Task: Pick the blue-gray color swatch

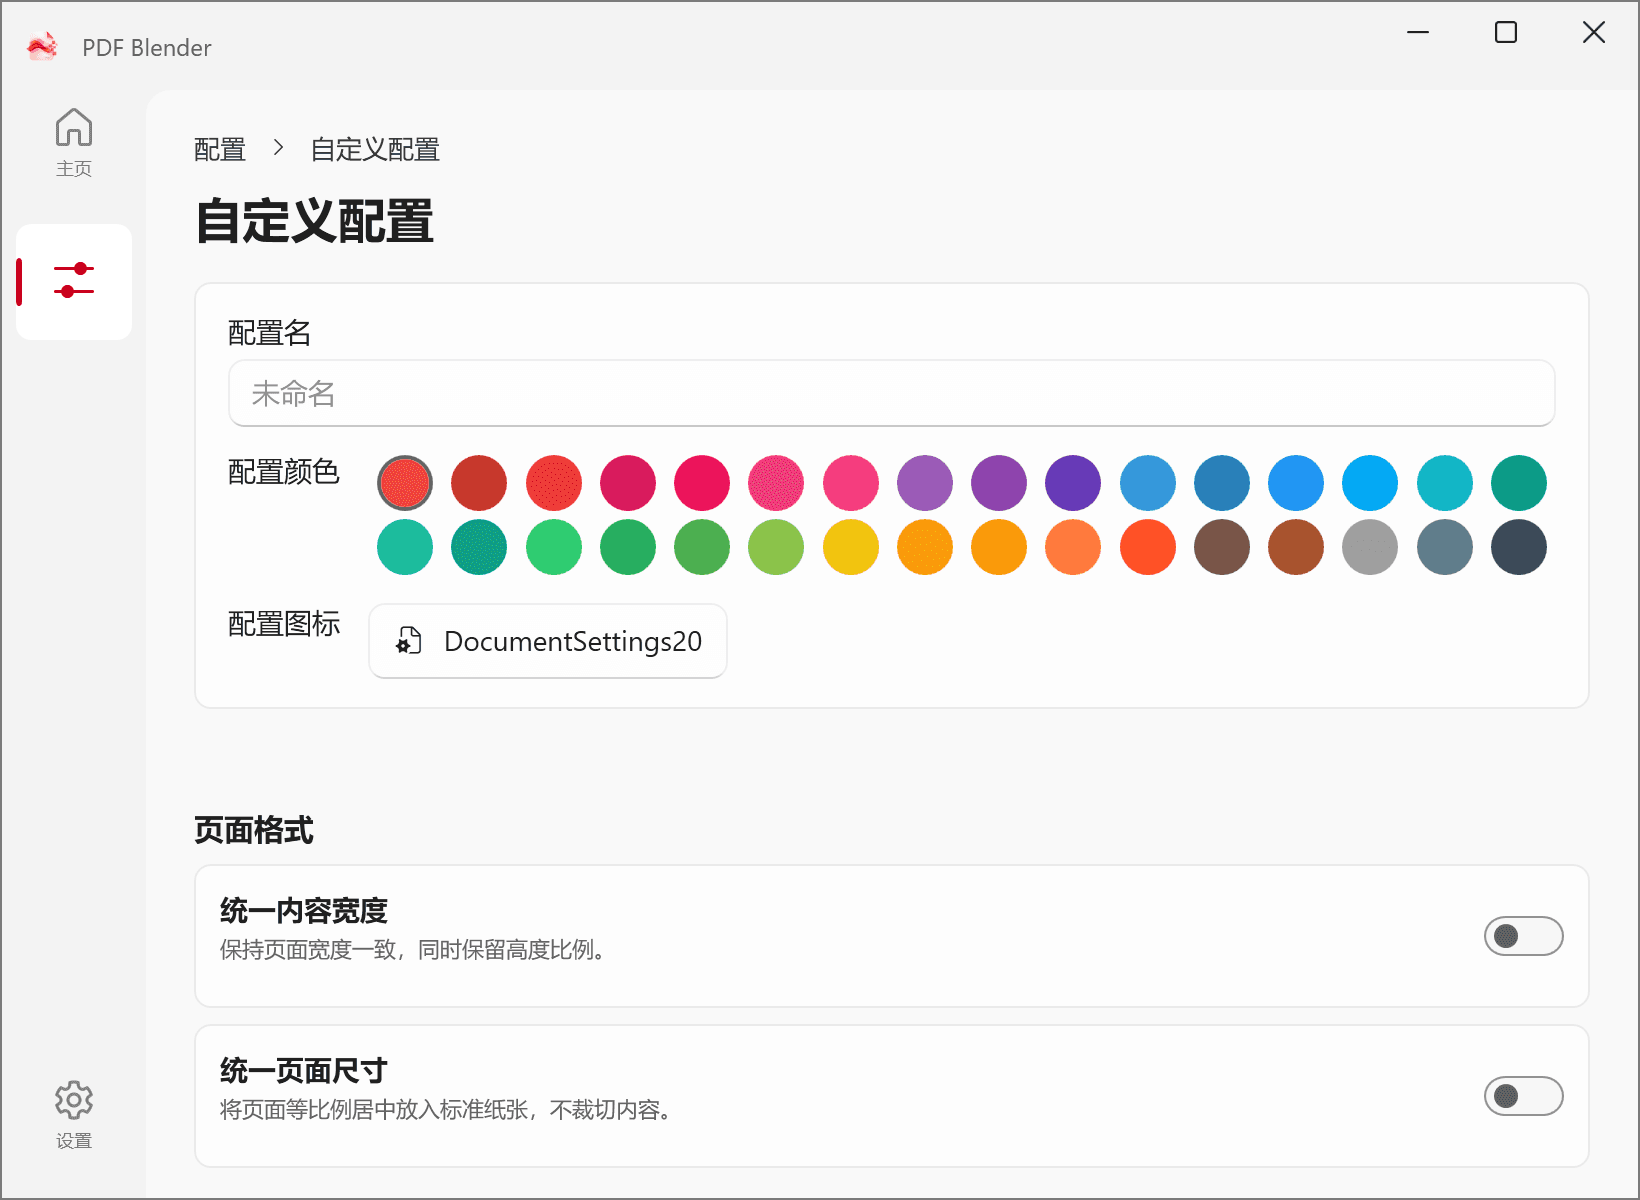Action: point(1445,547)
